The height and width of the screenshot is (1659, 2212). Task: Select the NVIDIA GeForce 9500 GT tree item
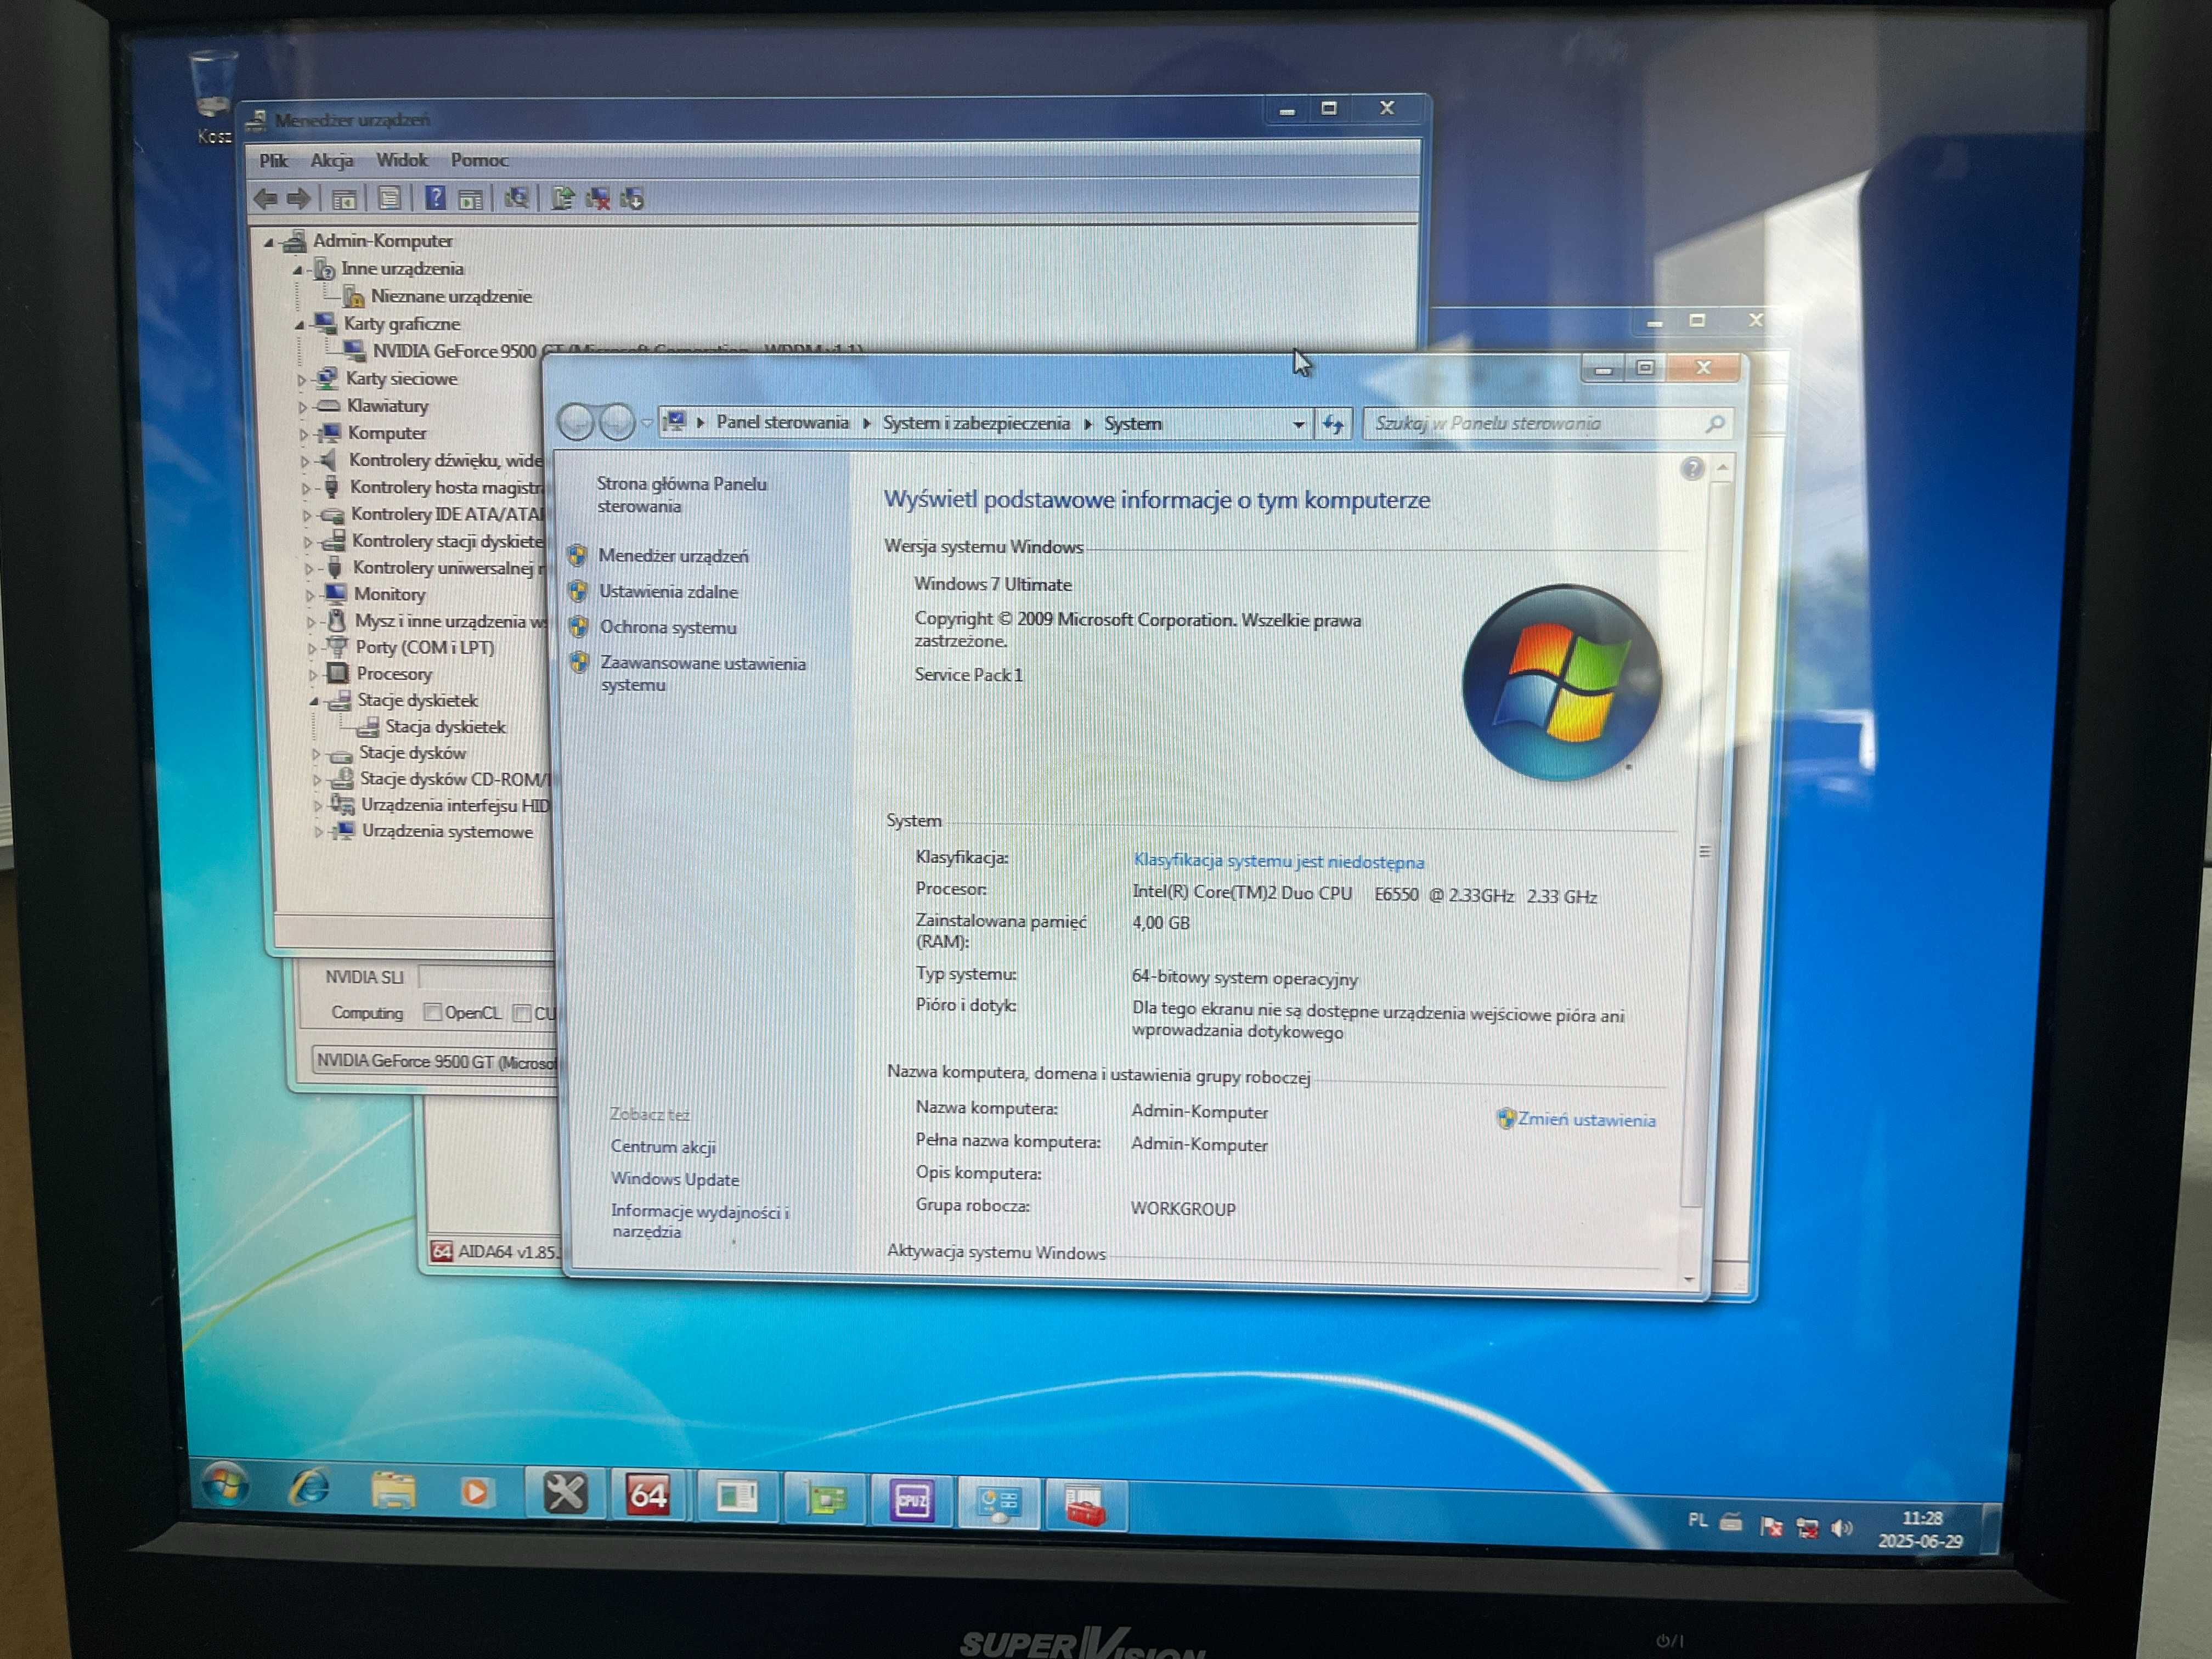click(455, 351)
